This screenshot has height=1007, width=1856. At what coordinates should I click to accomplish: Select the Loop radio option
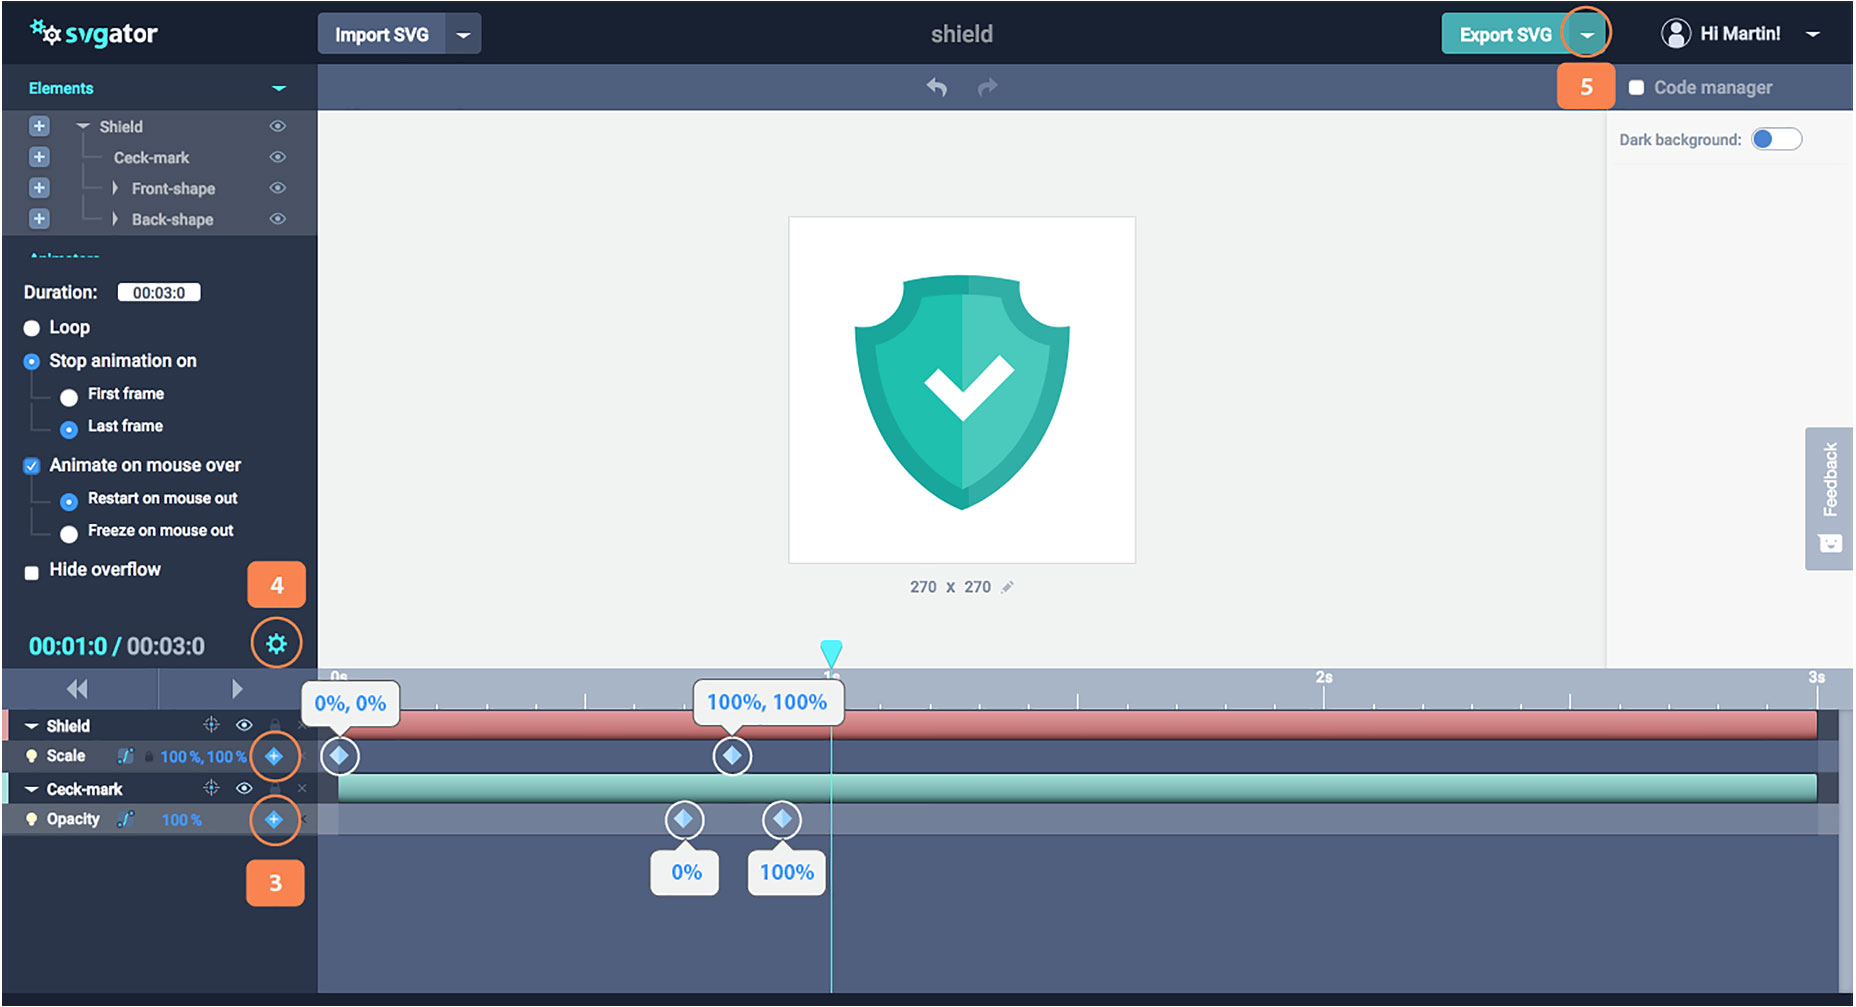point(32,328)
